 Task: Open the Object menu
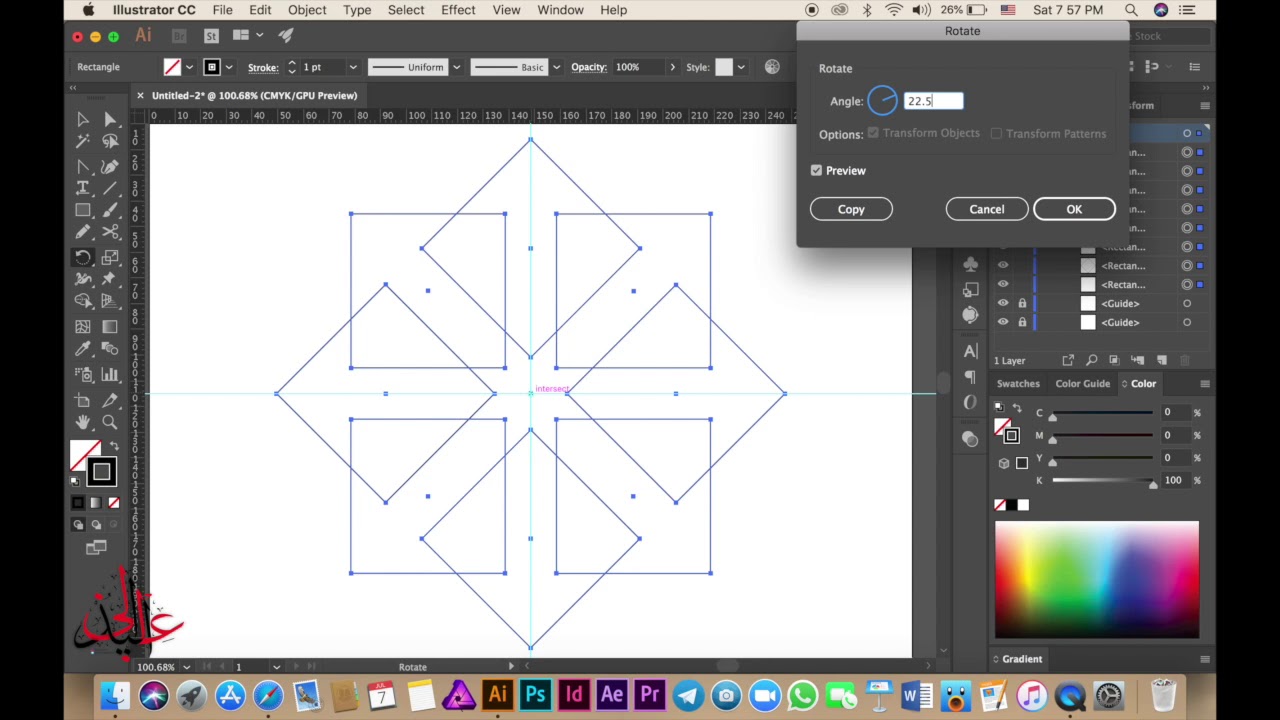(307, 10)
